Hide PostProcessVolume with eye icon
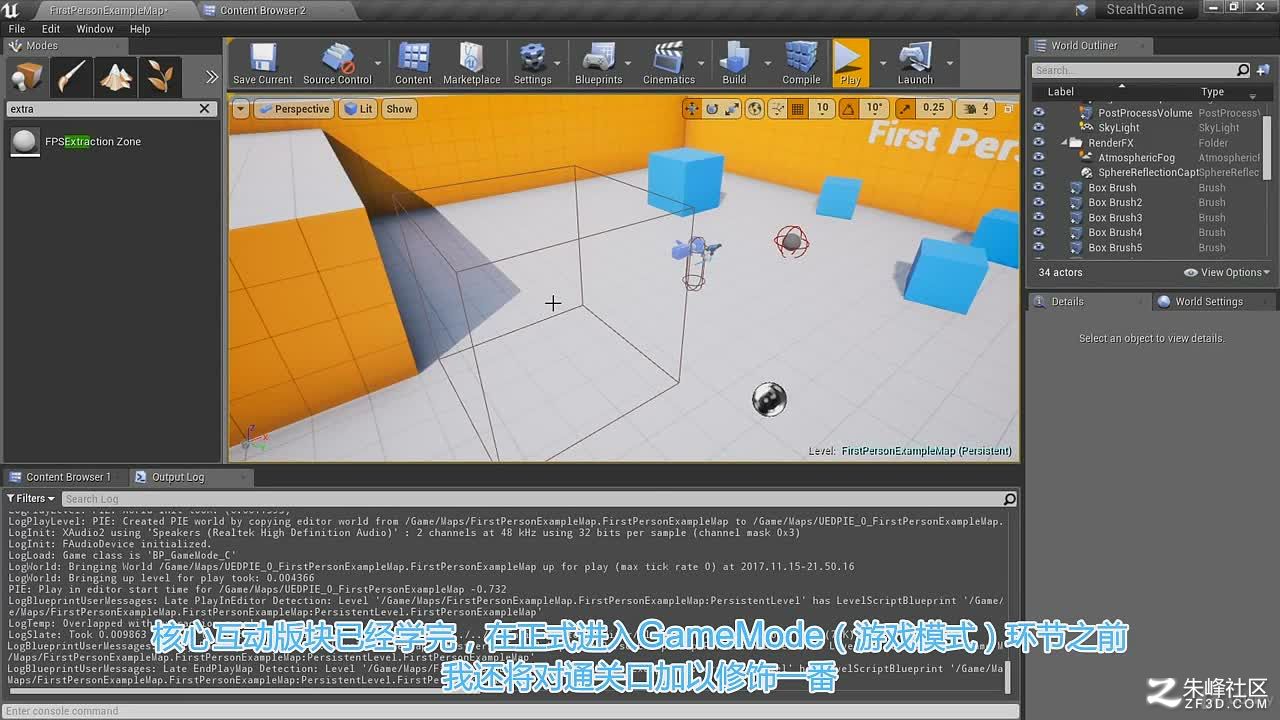 1039,113
